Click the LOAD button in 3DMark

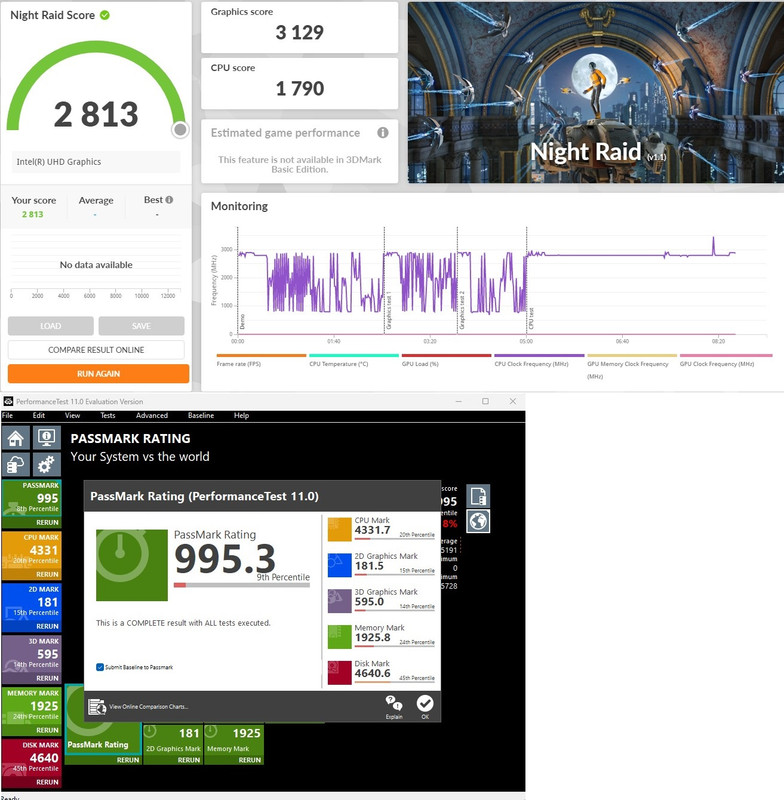(50, 326)
